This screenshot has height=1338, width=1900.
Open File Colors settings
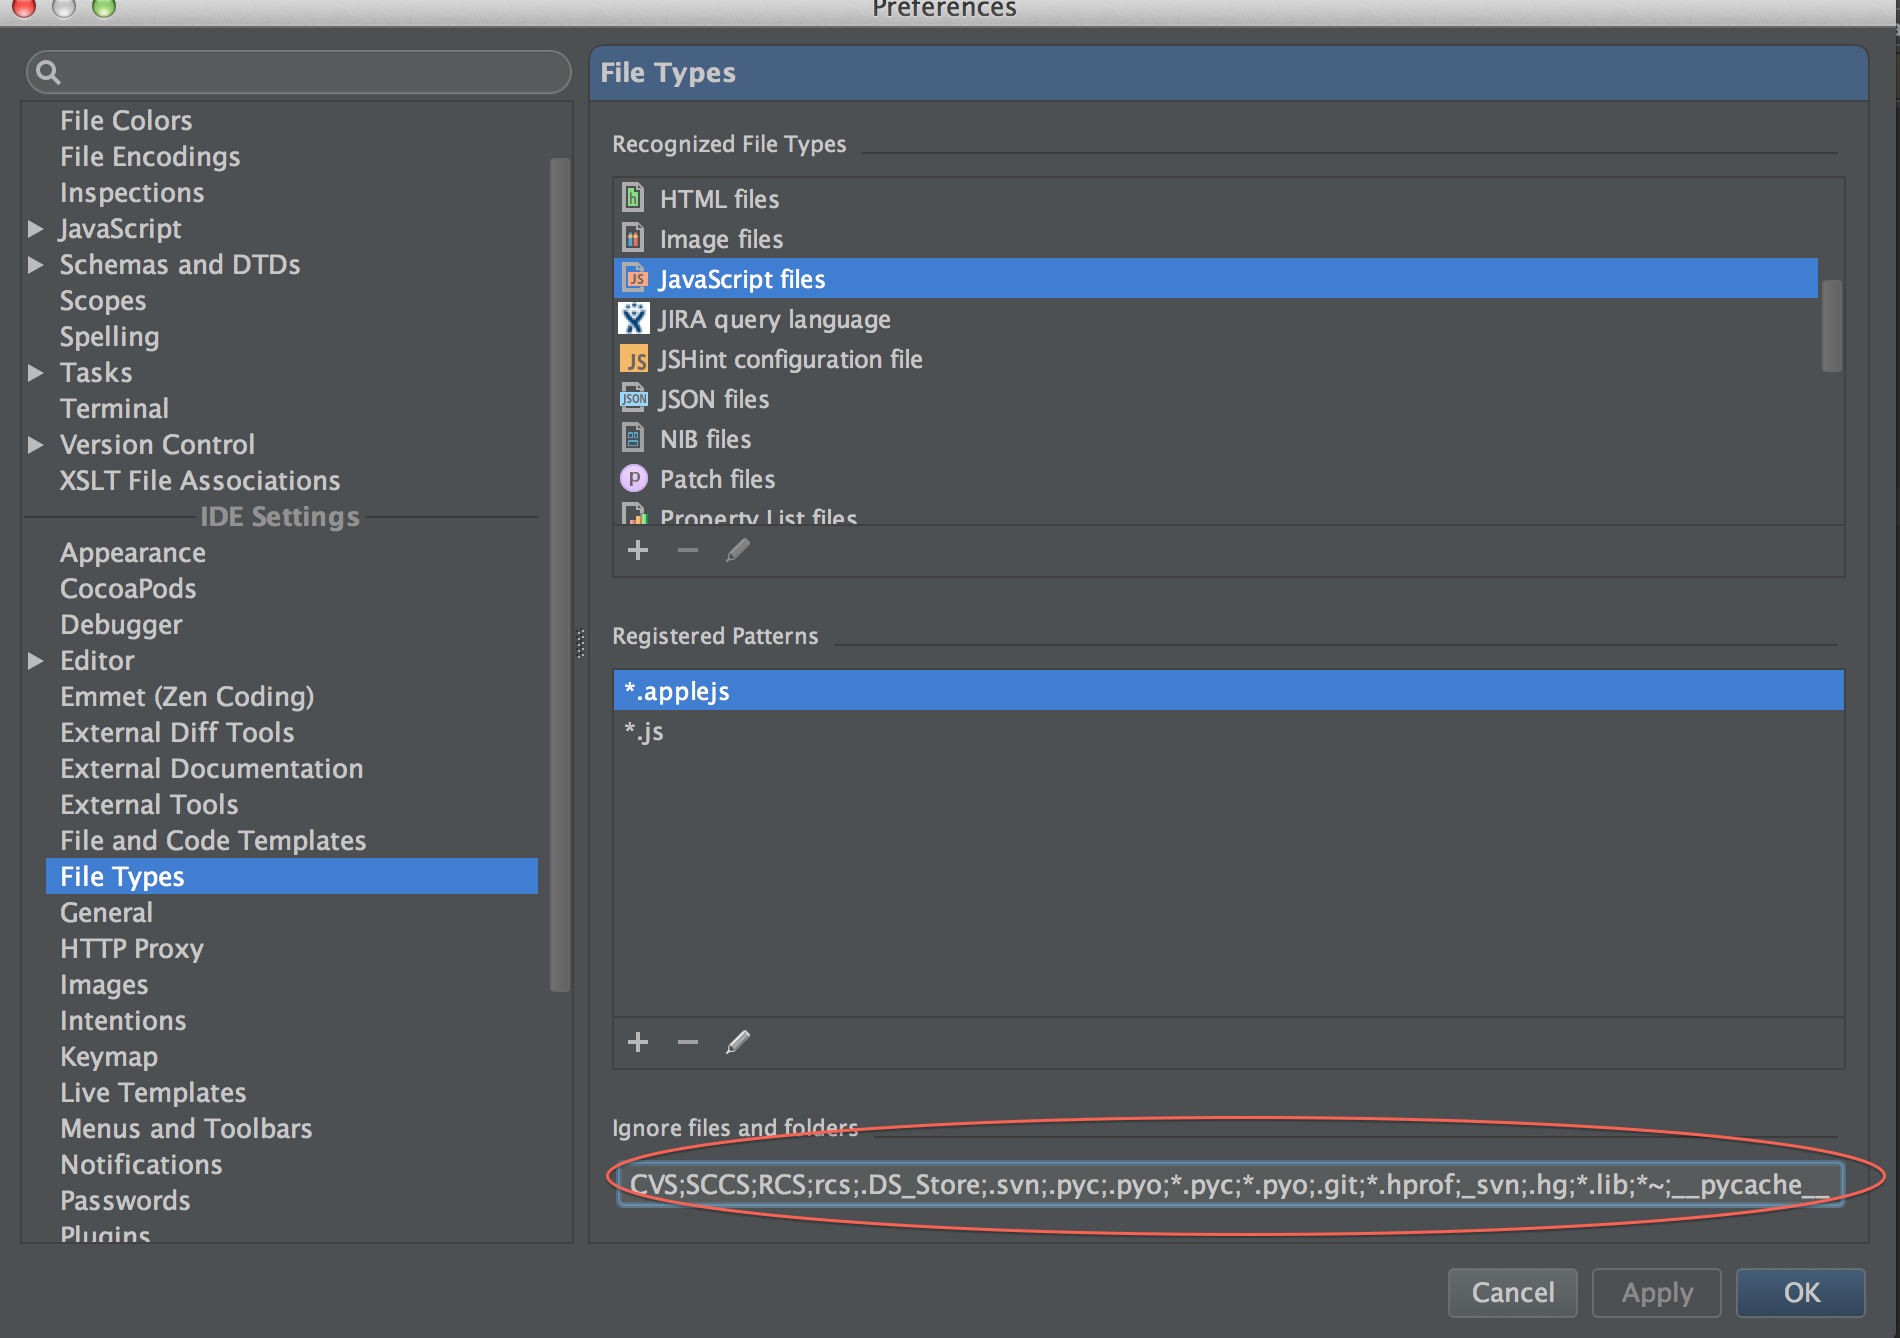[126, 121]
